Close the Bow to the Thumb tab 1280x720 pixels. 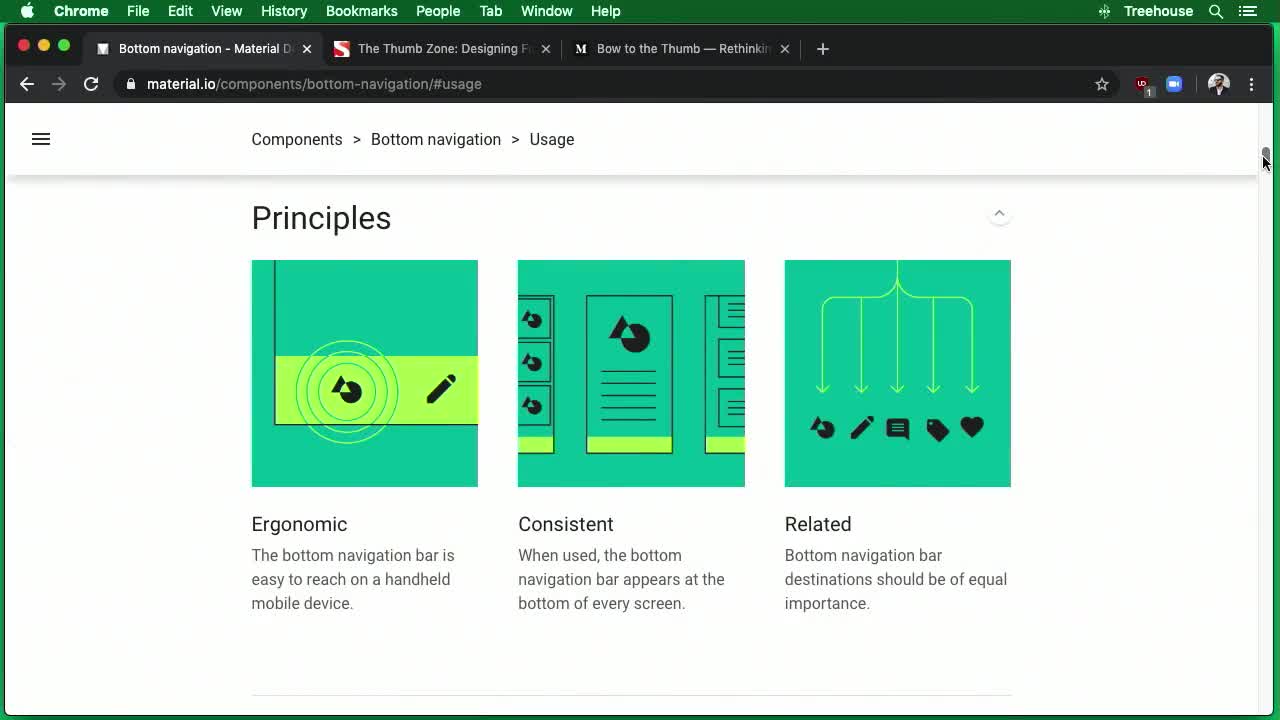[x=784, y=48]
